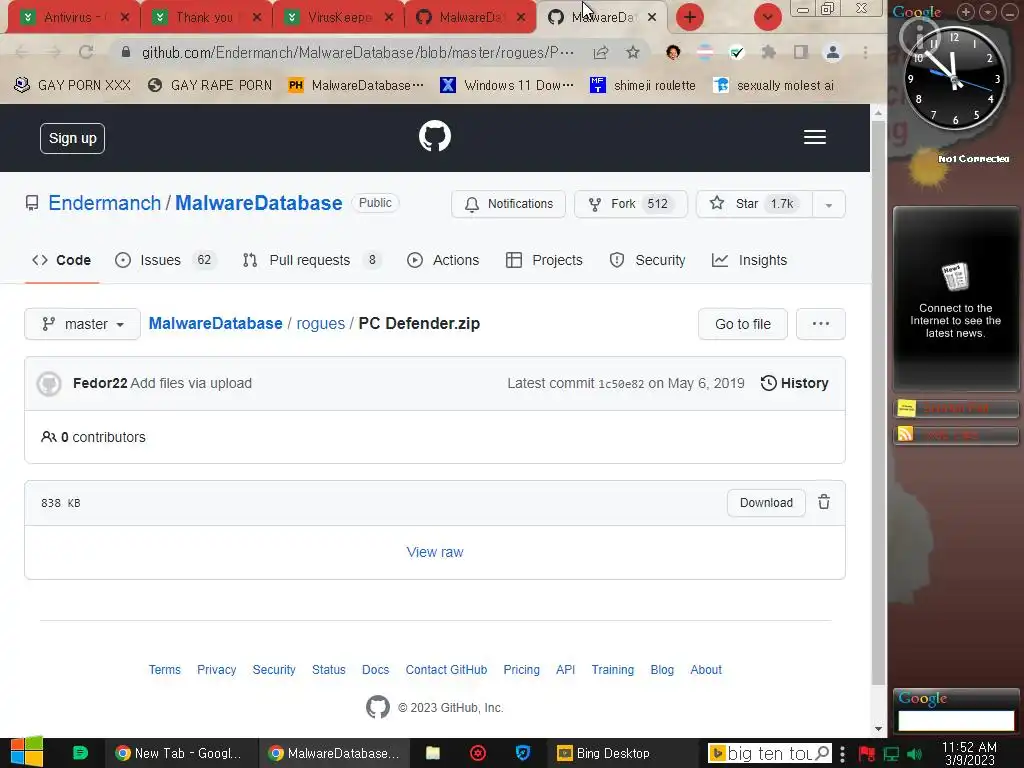Click Go to file button
Screen dimensions: 1024x768
pyautogui.click(x=743, y=324)
